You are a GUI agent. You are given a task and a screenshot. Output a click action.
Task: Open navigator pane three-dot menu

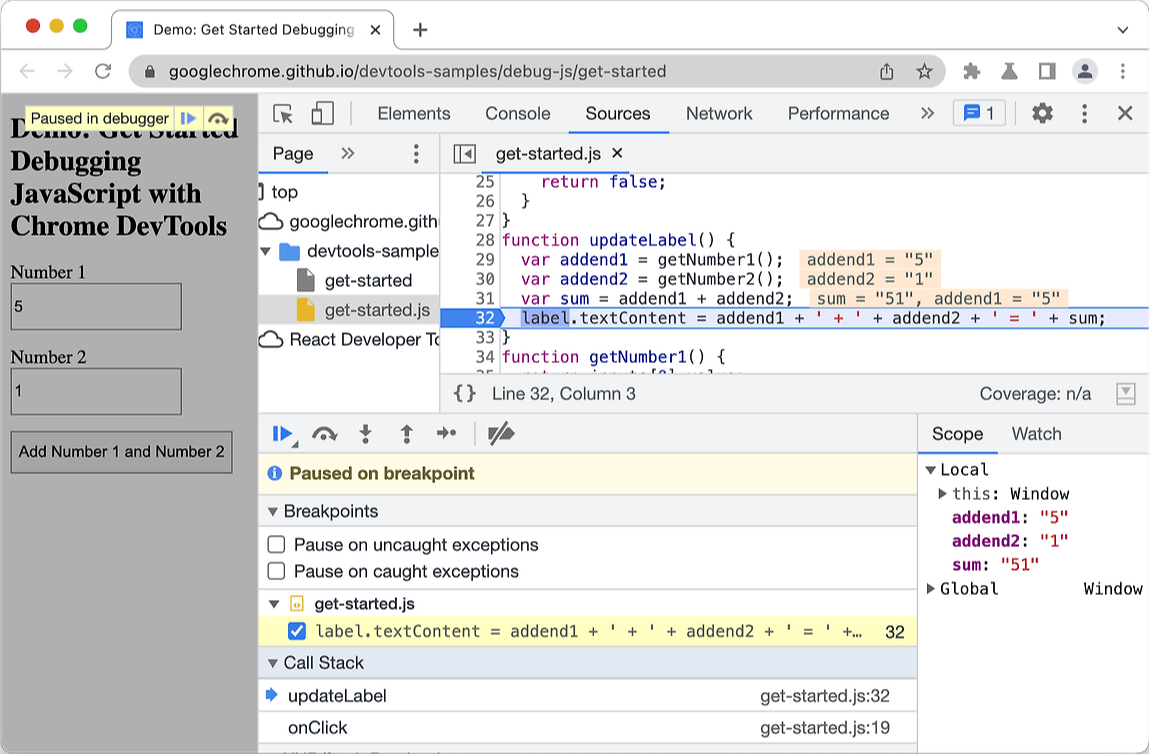(416, 153)
